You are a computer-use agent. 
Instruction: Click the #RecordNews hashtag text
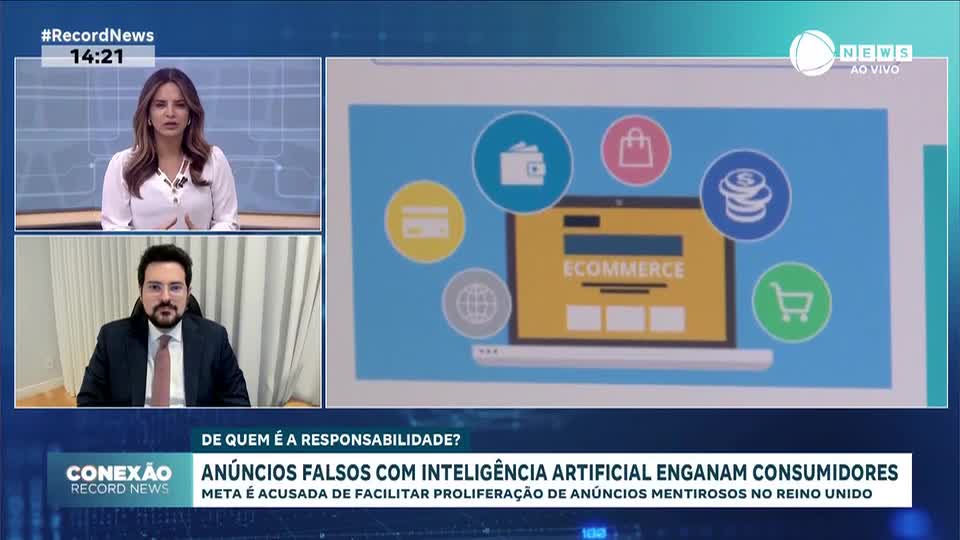pyautogui.click(x=97, y=36)
